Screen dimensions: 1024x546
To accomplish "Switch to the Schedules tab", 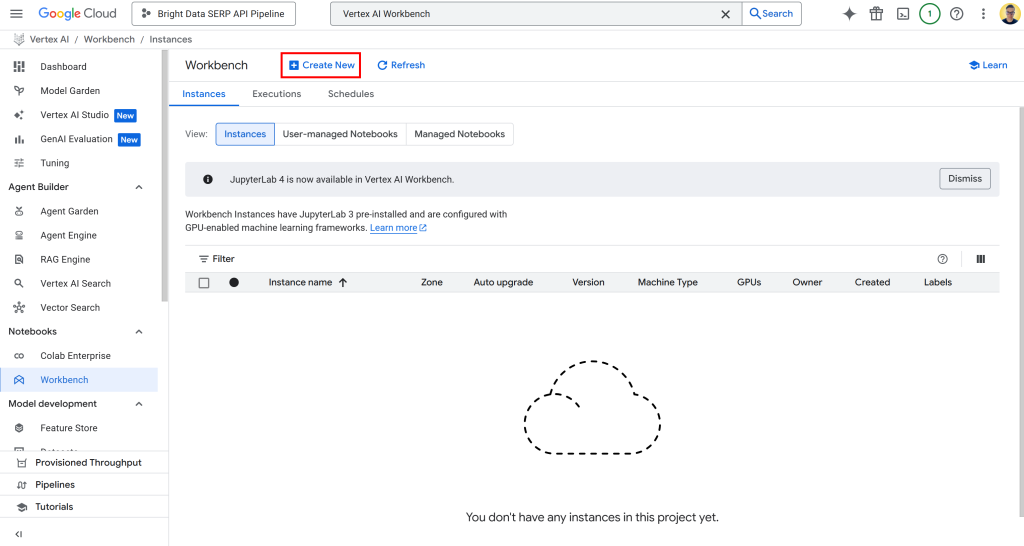I will pos(351,94).
